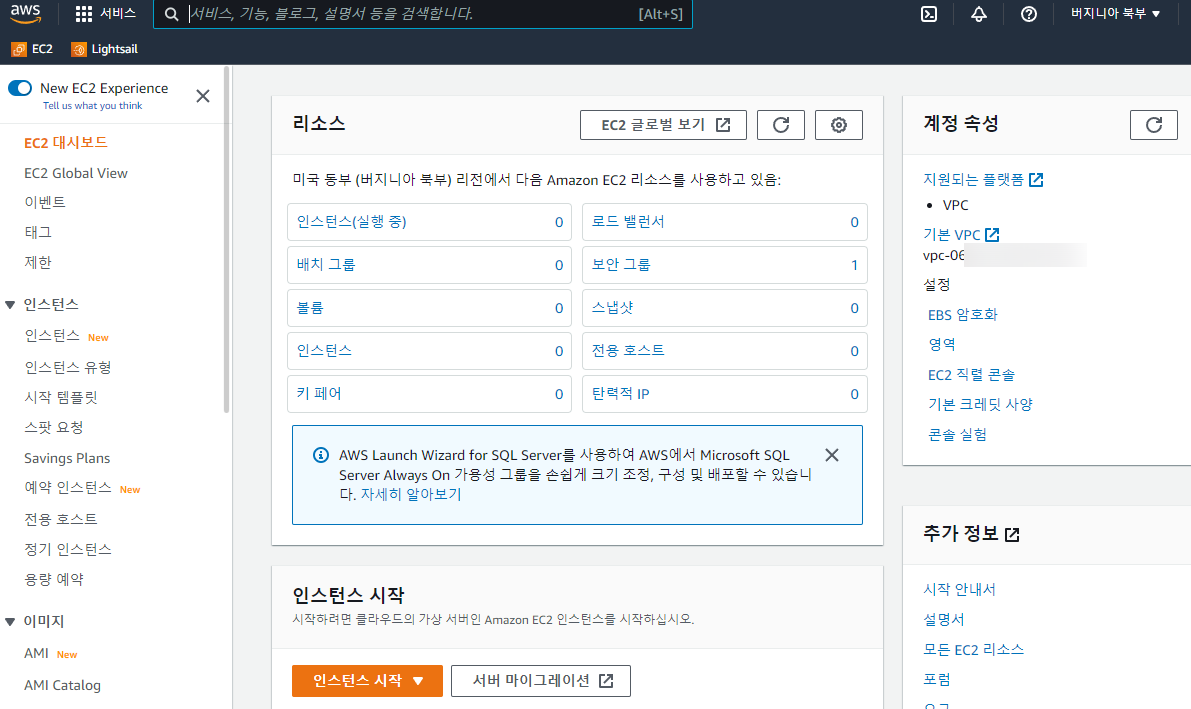
Task: Focus the AWS services search field
Action: click(x=422, y=14)
